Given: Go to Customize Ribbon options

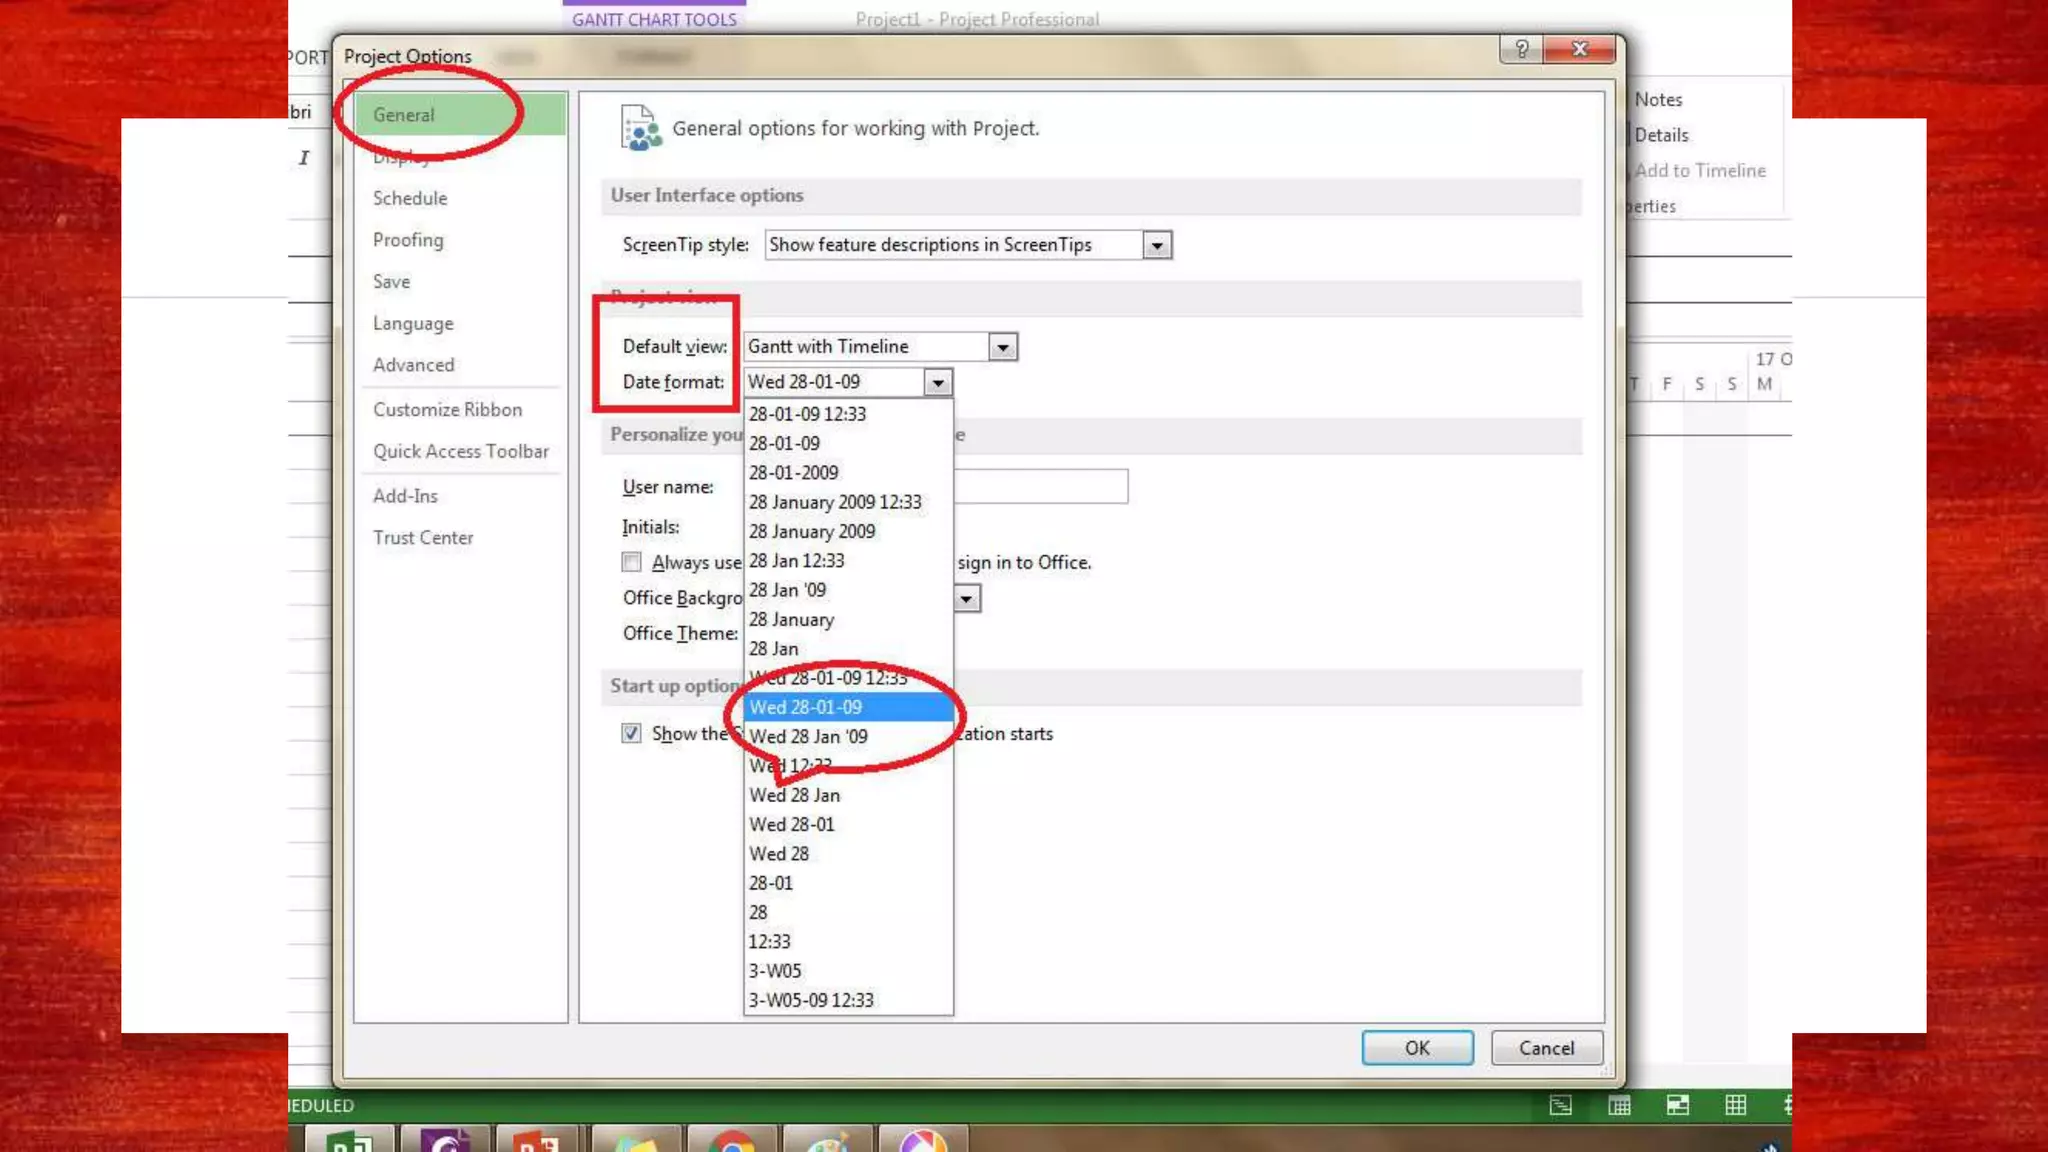Looking at the screenshot, I should (x=447, y=409).
